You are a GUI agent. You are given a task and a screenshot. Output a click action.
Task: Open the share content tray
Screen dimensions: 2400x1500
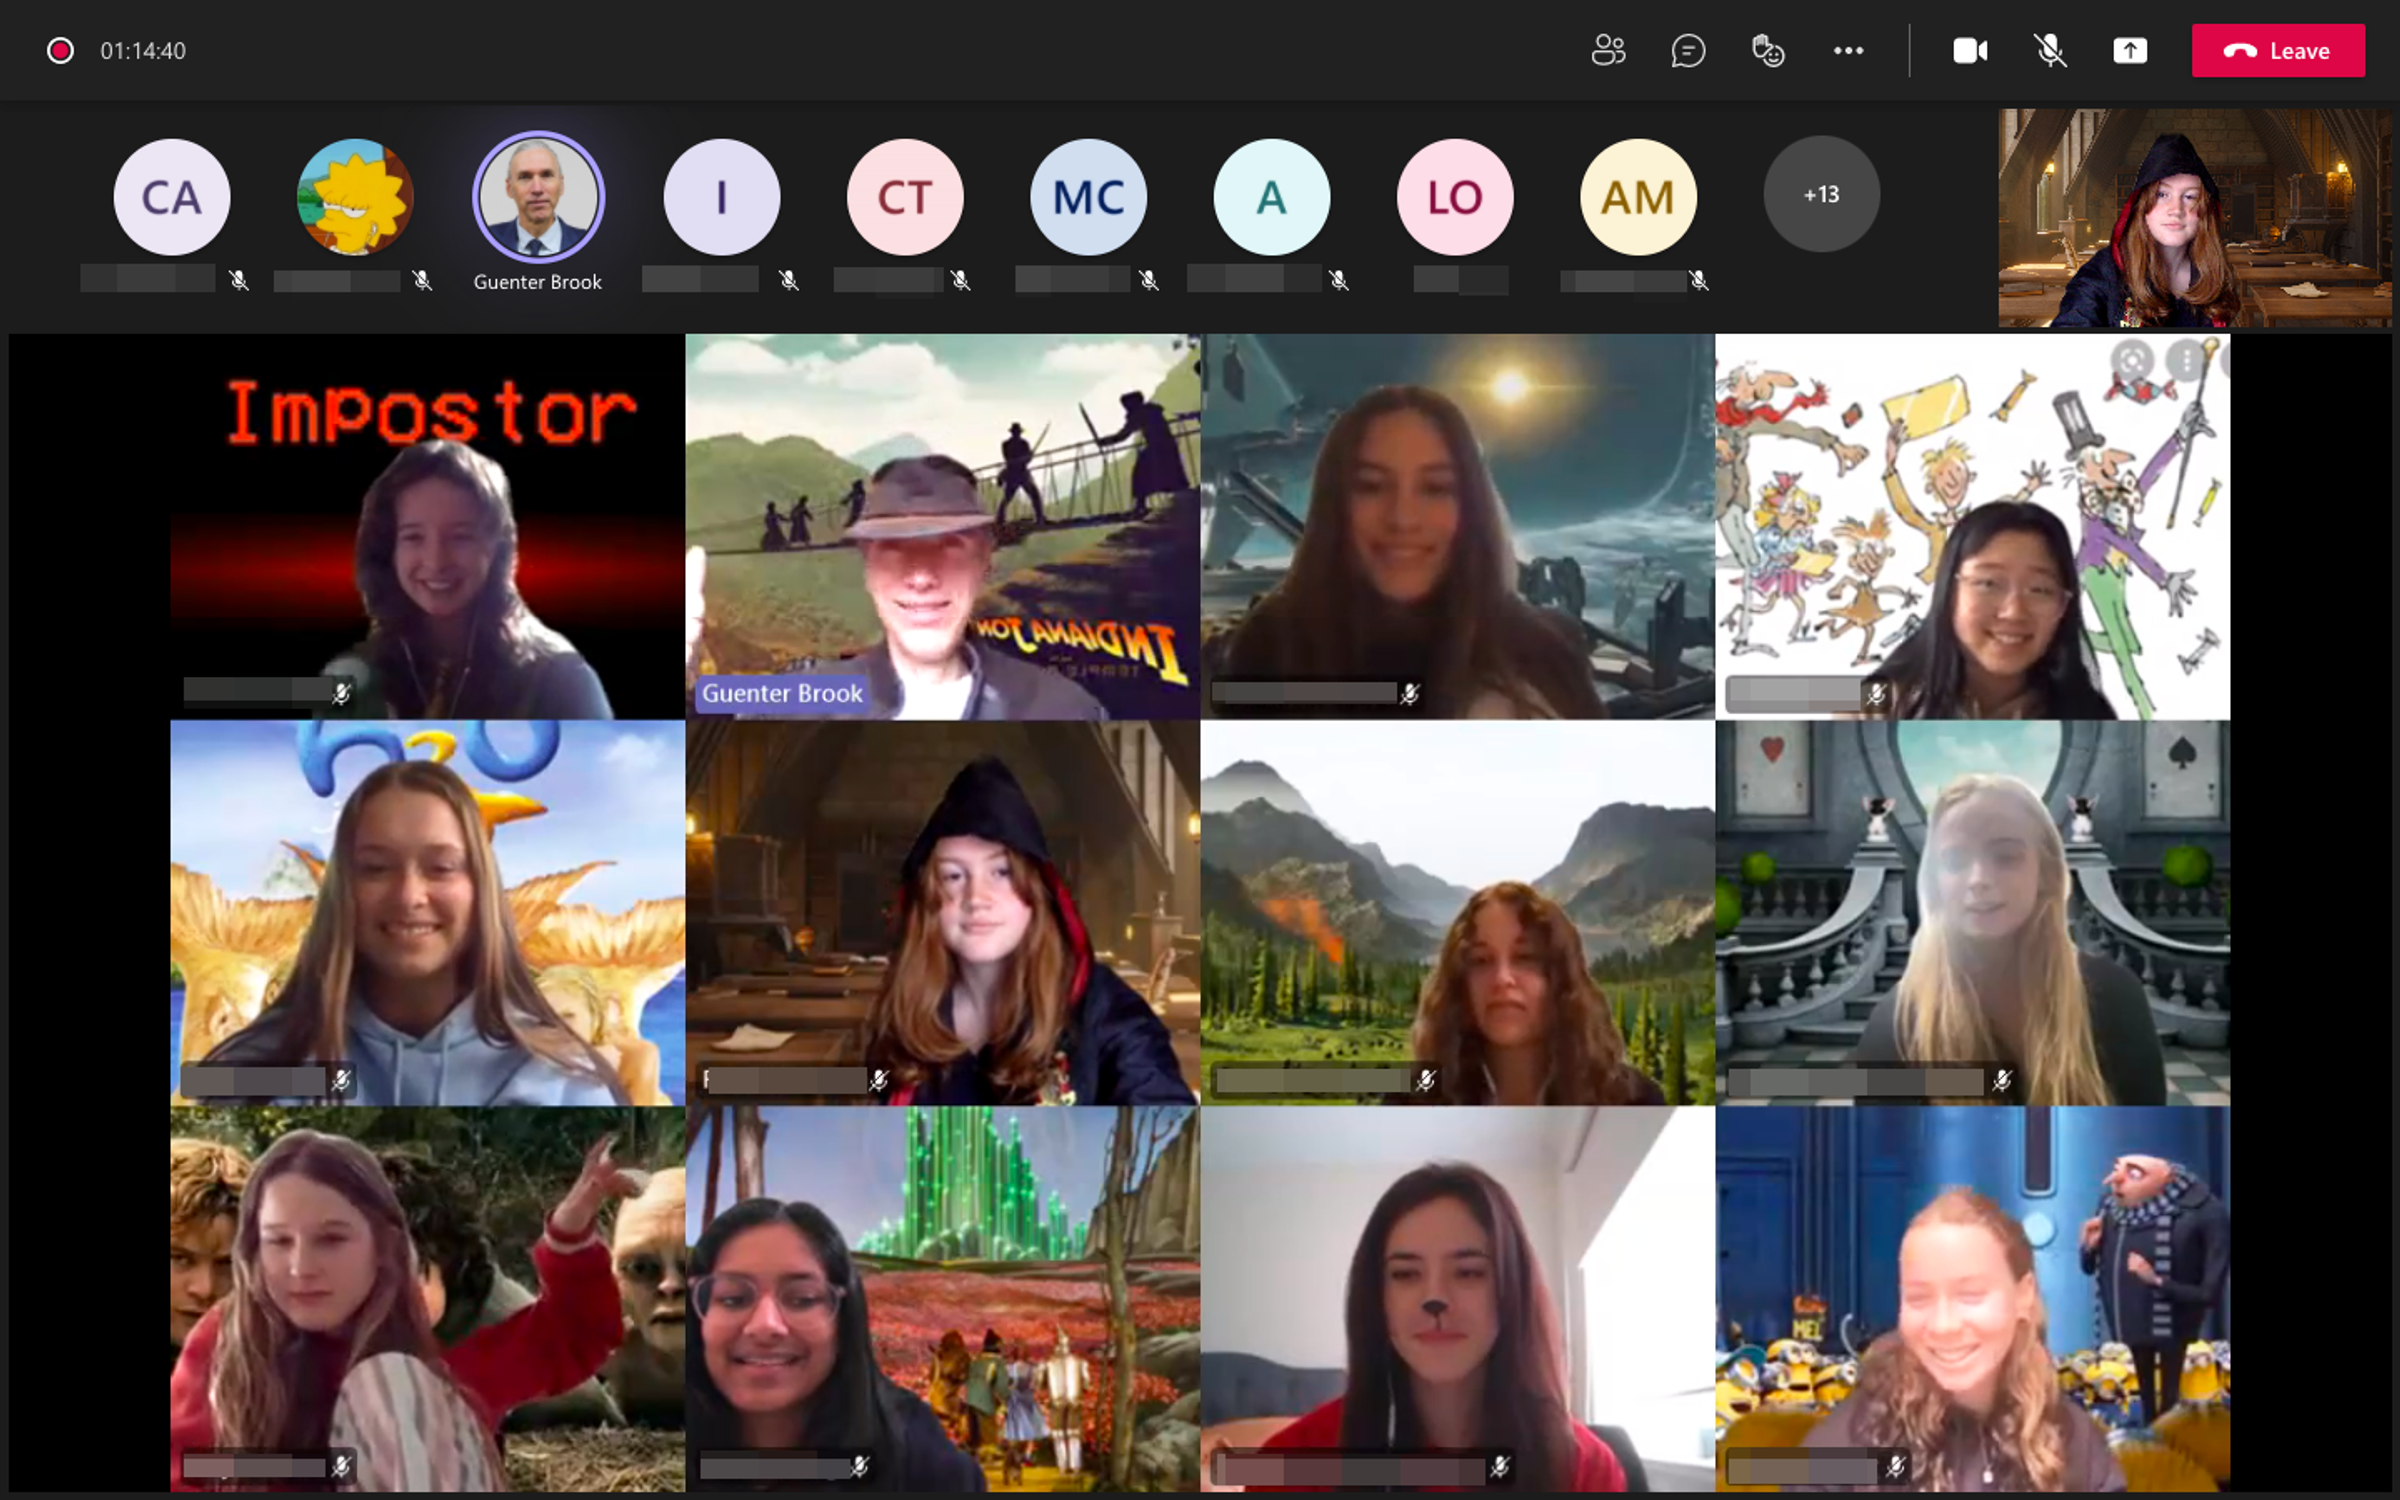(x=2130, y=50)
